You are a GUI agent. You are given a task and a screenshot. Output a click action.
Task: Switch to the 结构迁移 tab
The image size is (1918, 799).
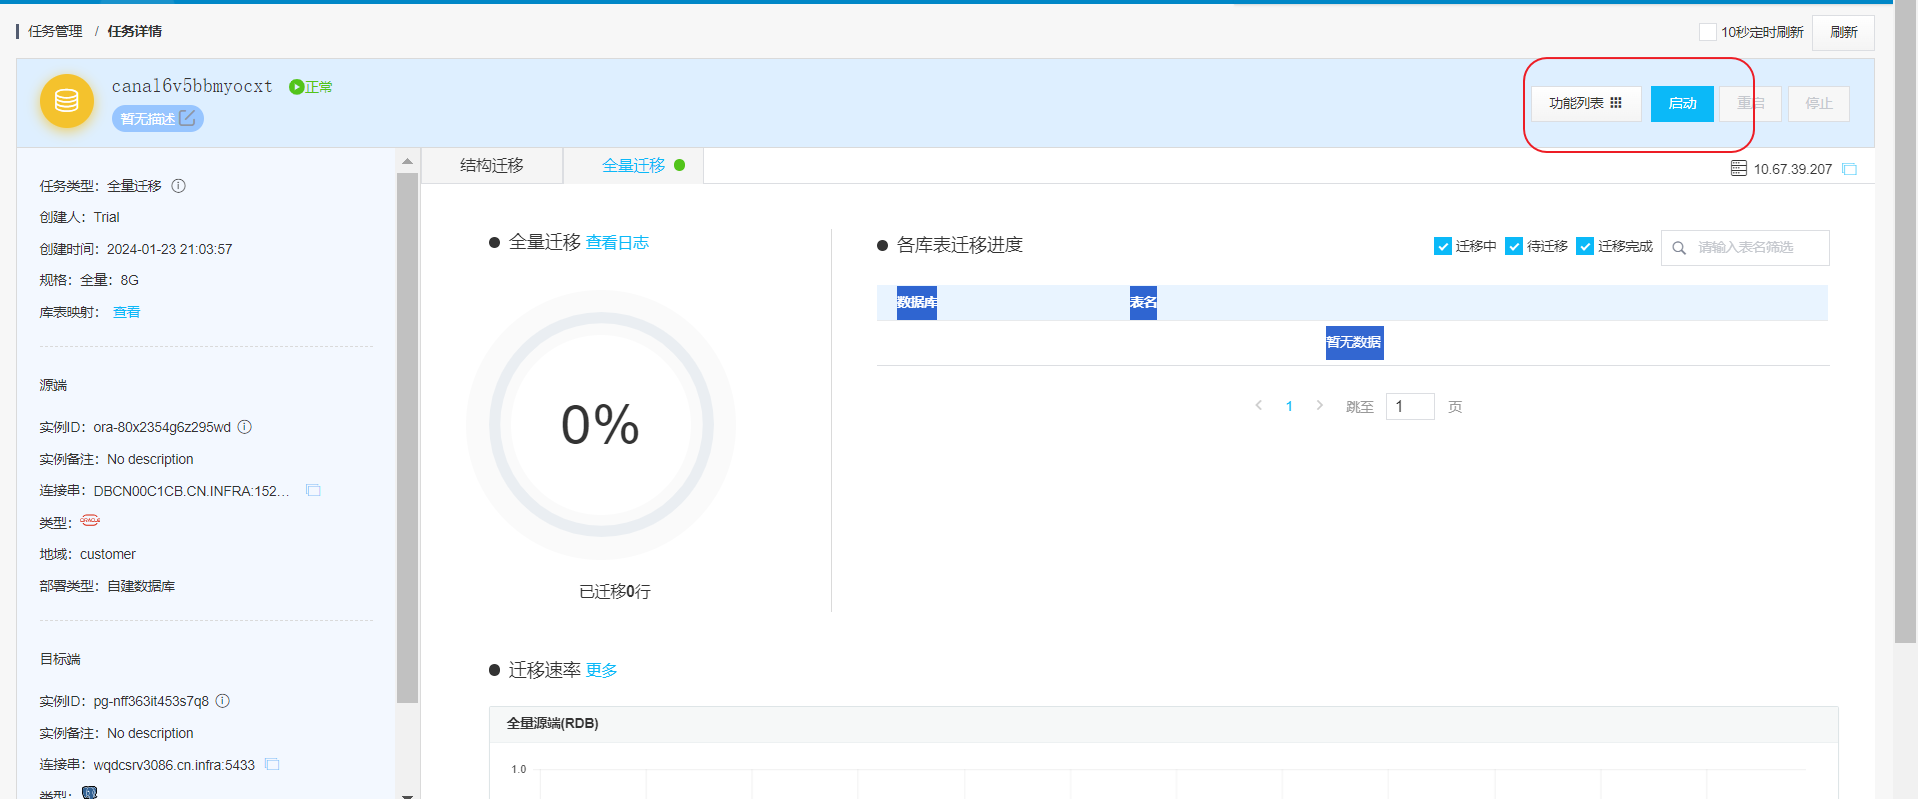[492, 166]
